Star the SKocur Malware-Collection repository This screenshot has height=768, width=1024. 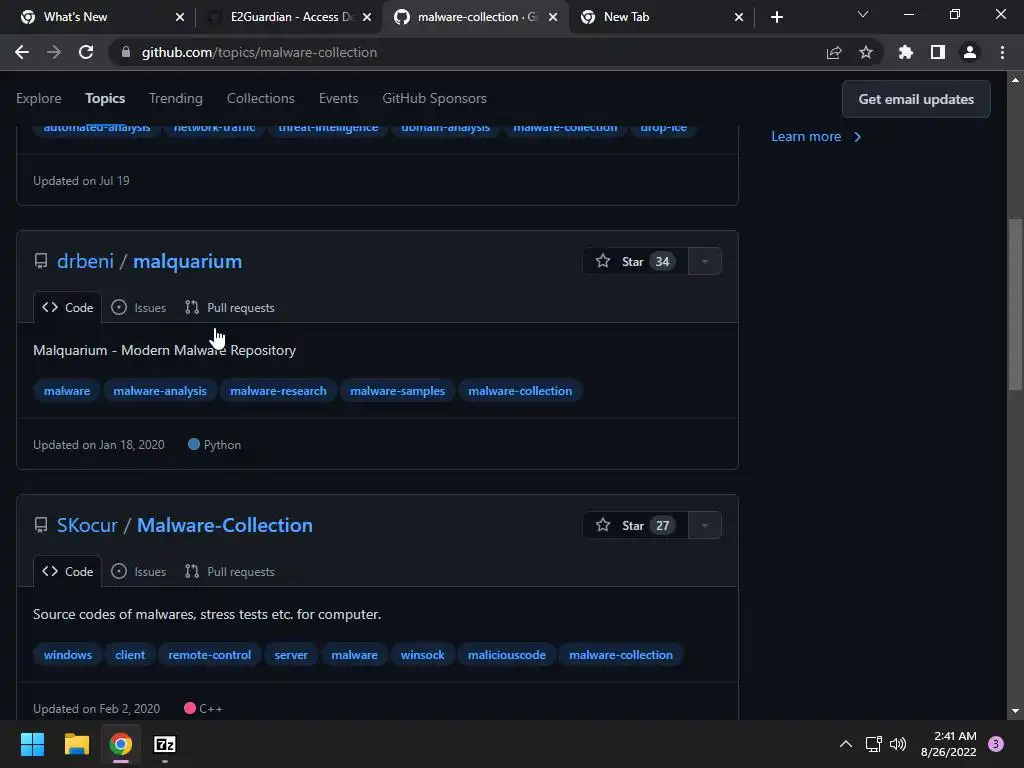coord(635,526)
